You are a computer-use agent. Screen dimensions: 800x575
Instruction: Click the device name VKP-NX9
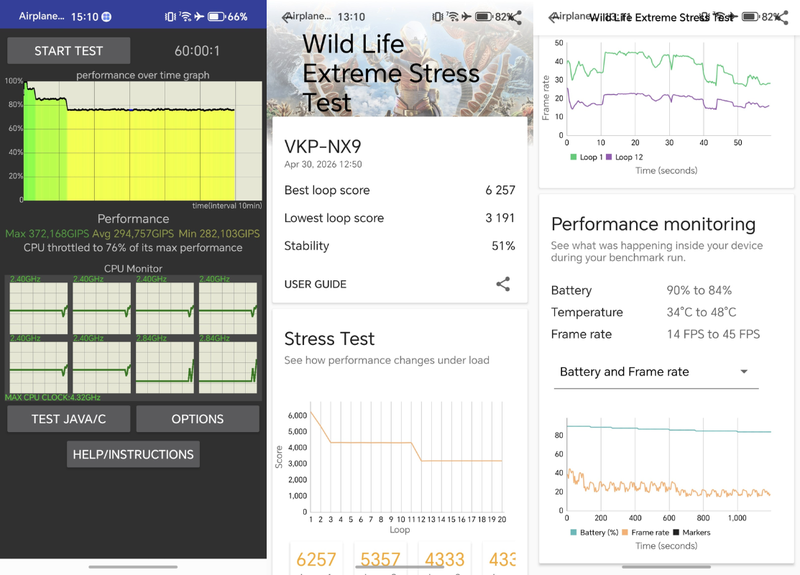click(322, 147)
